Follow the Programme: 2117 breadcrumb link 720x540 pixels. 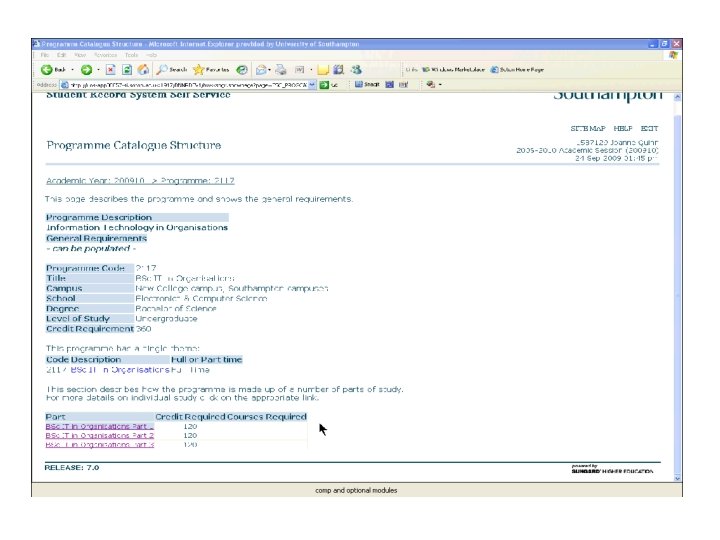(198, 181)
